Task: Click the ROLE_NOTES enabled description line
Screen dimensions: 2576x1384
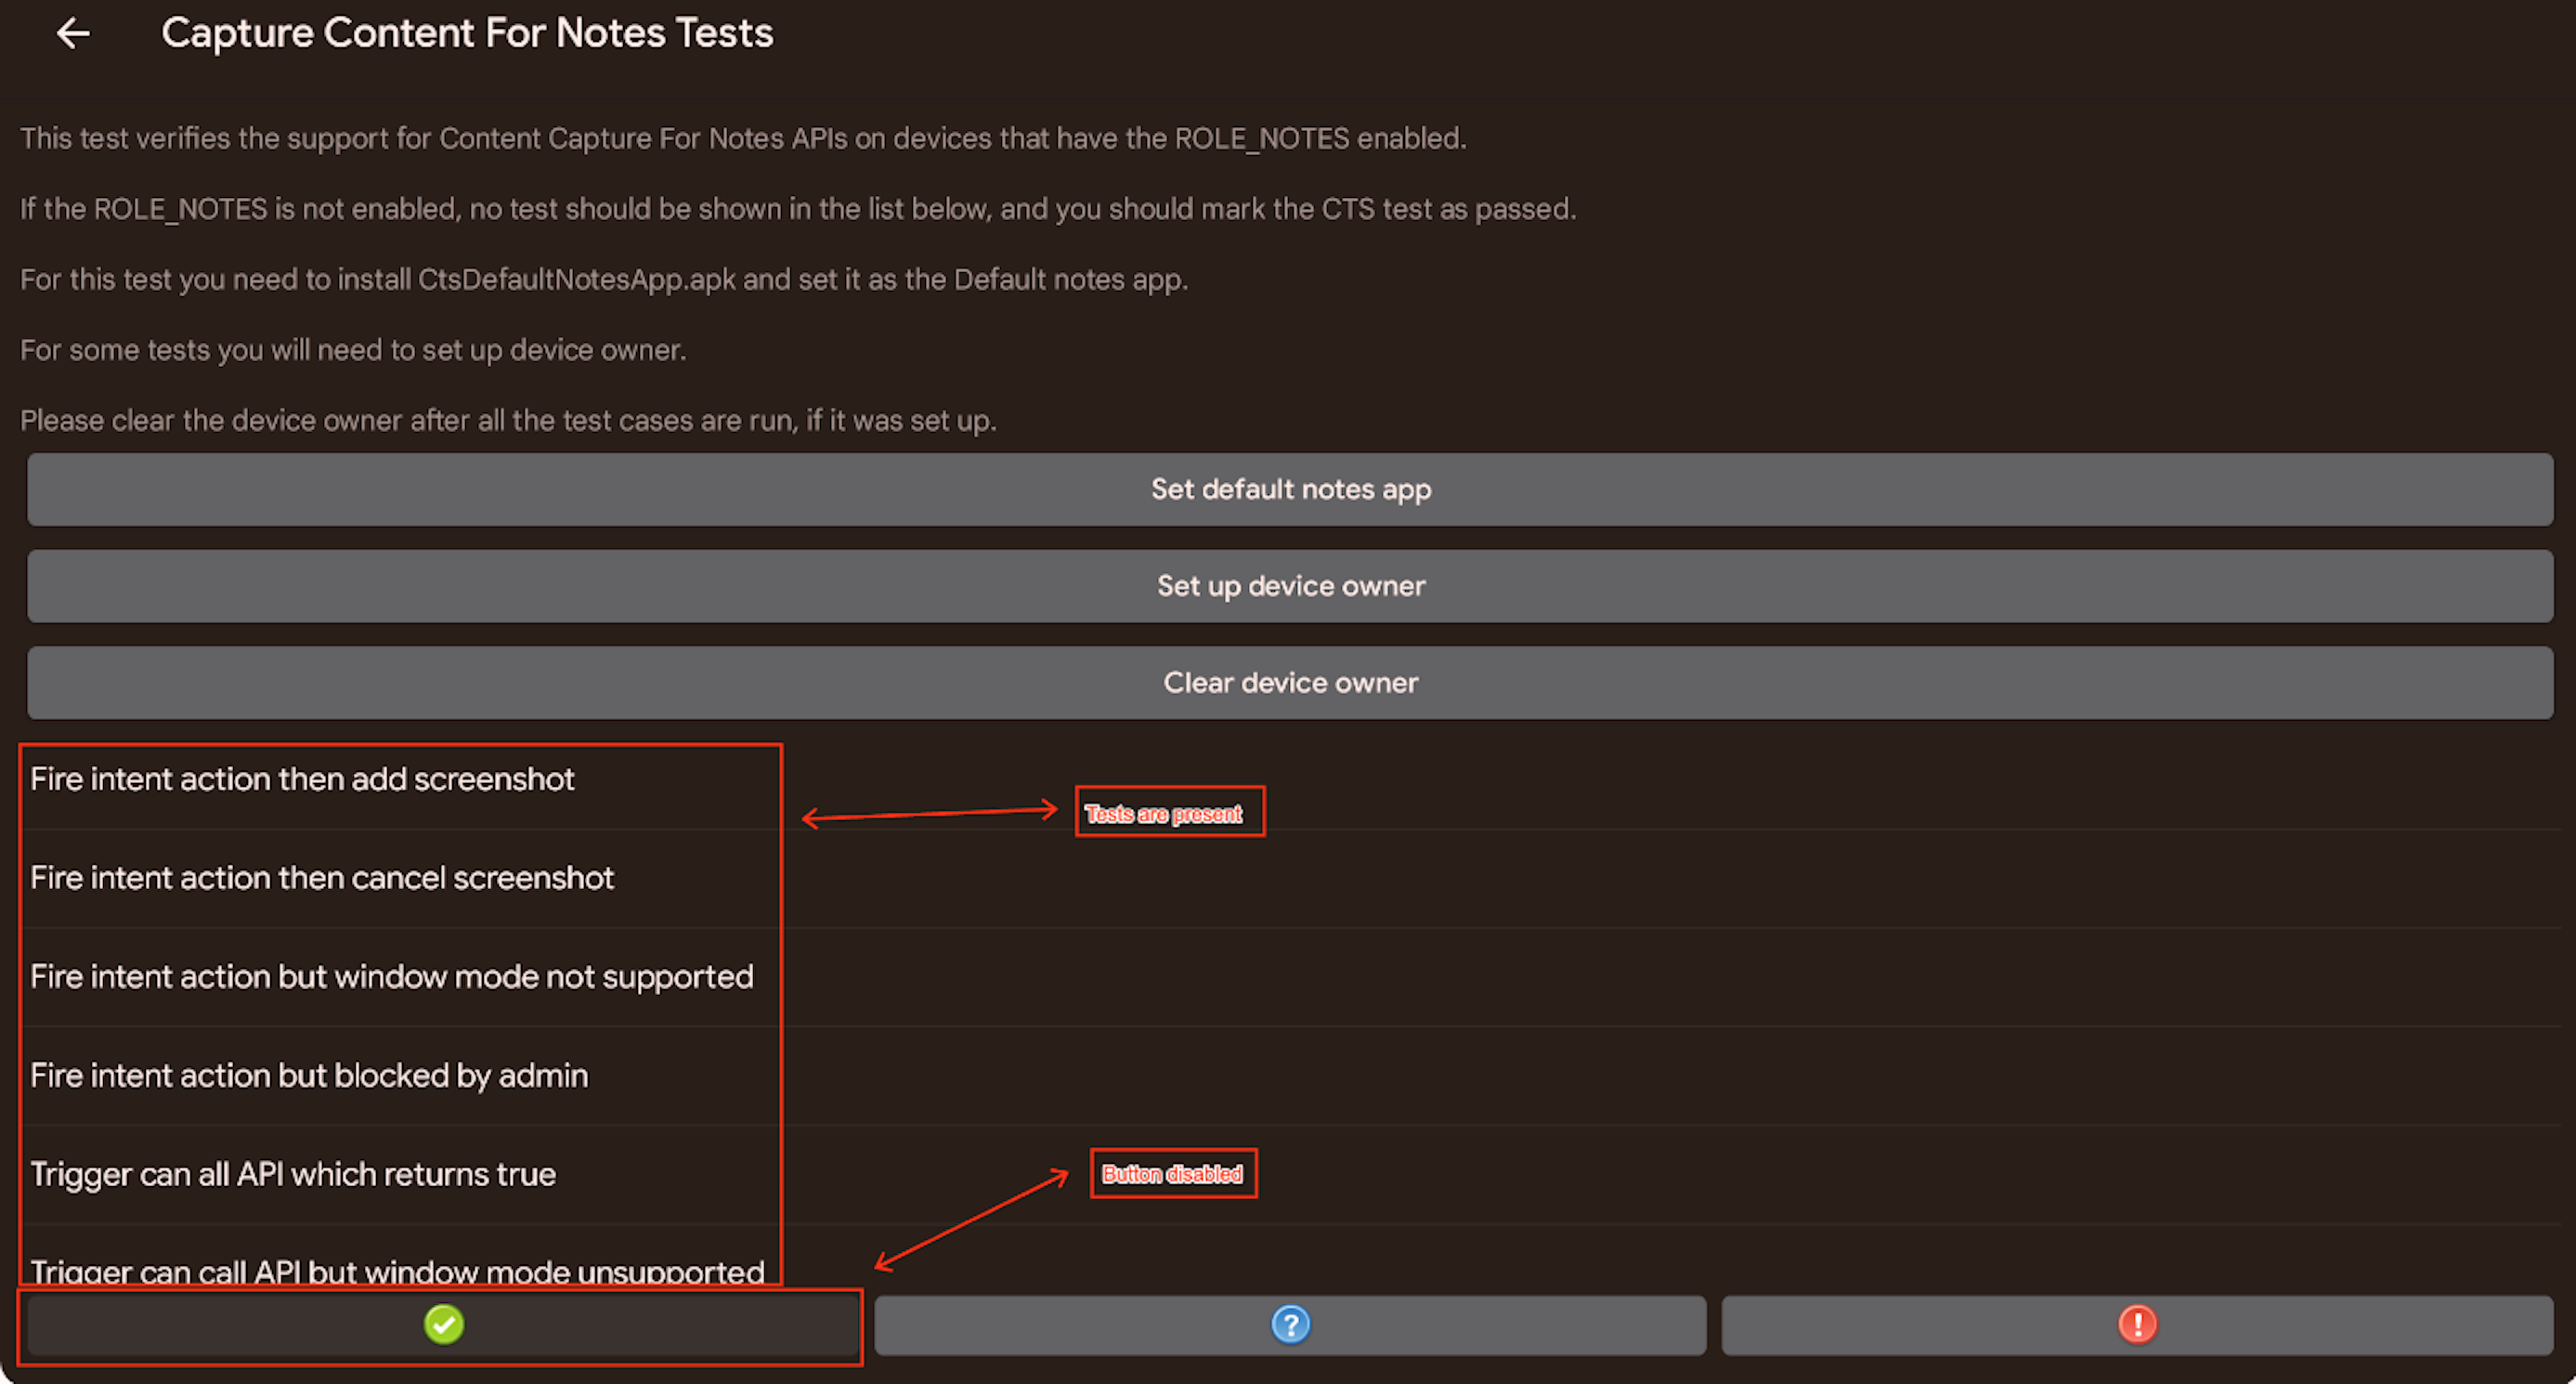Action: point(743,138)
